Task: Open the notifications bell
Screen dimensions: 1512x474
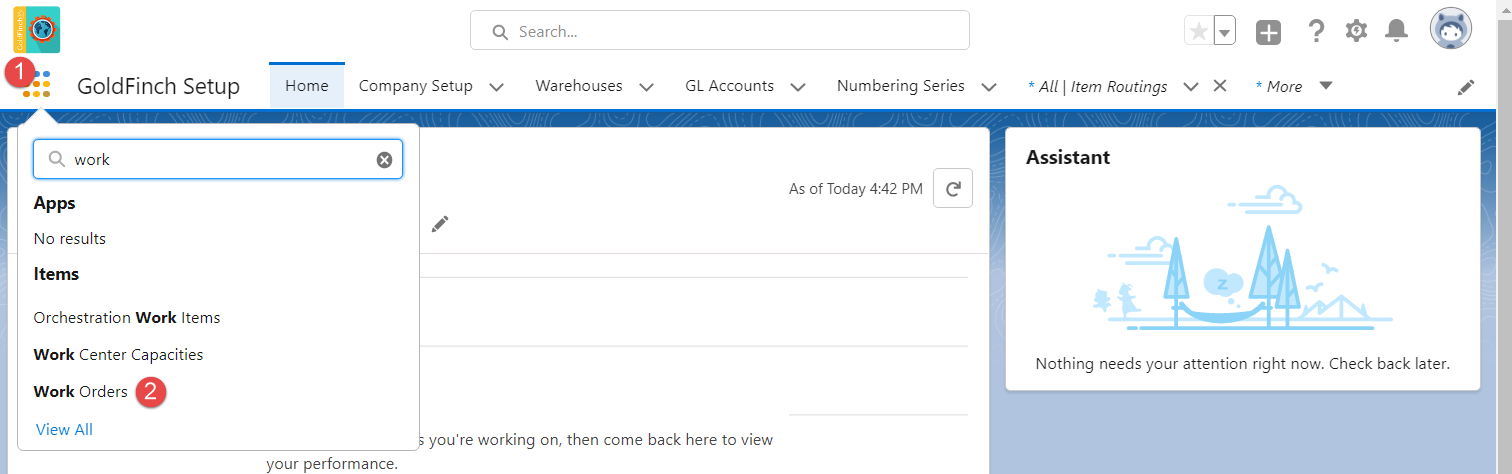Action: pyautogui.click(x=1396, y=31)
